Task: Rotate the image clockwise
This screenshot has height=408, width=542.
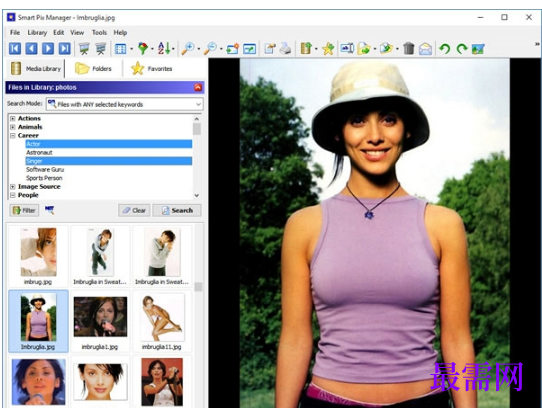Action: tap(462, 49)
